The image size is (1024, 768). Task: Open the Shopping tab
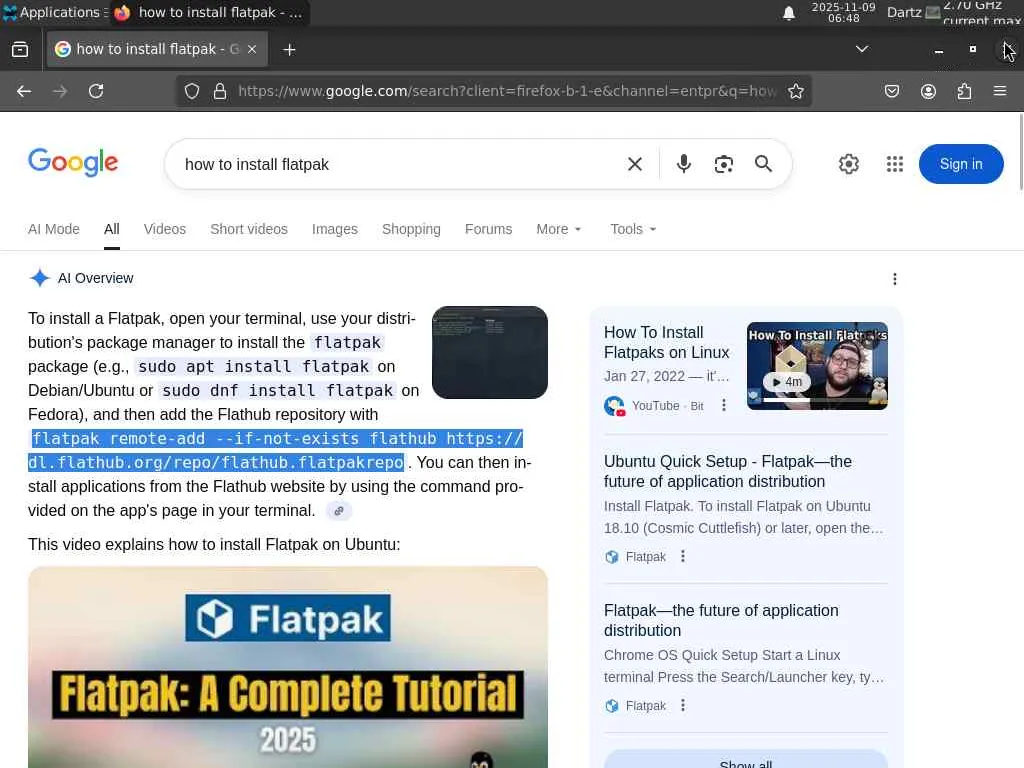tap(411, 229)
